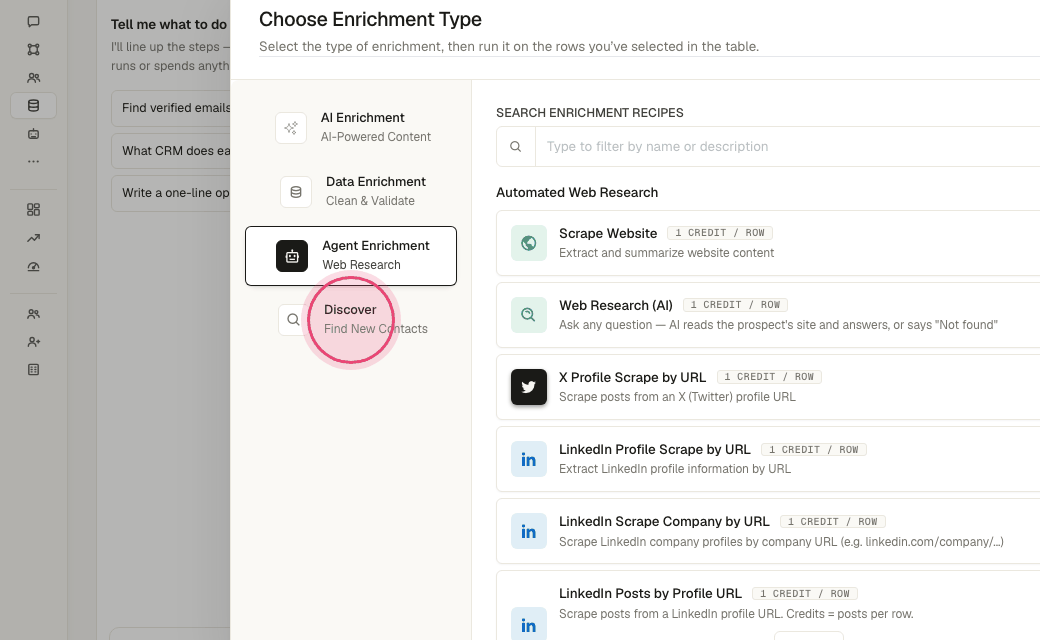Screen dimensions: 1040x640
Task: Open the three-dots more icon in sidebar
Action: pos(33,161)
